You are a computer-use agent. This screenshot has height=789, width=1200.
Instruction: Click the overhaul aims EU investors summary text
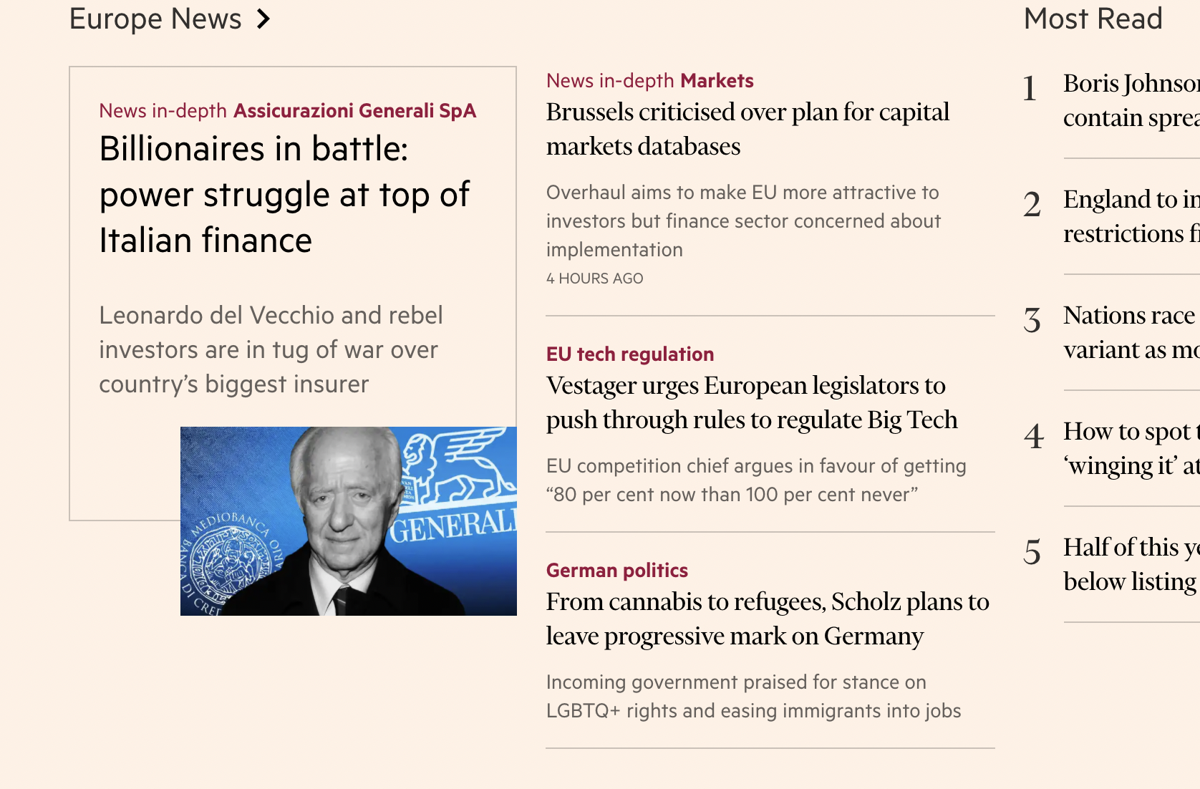click(x=743, y=221)
